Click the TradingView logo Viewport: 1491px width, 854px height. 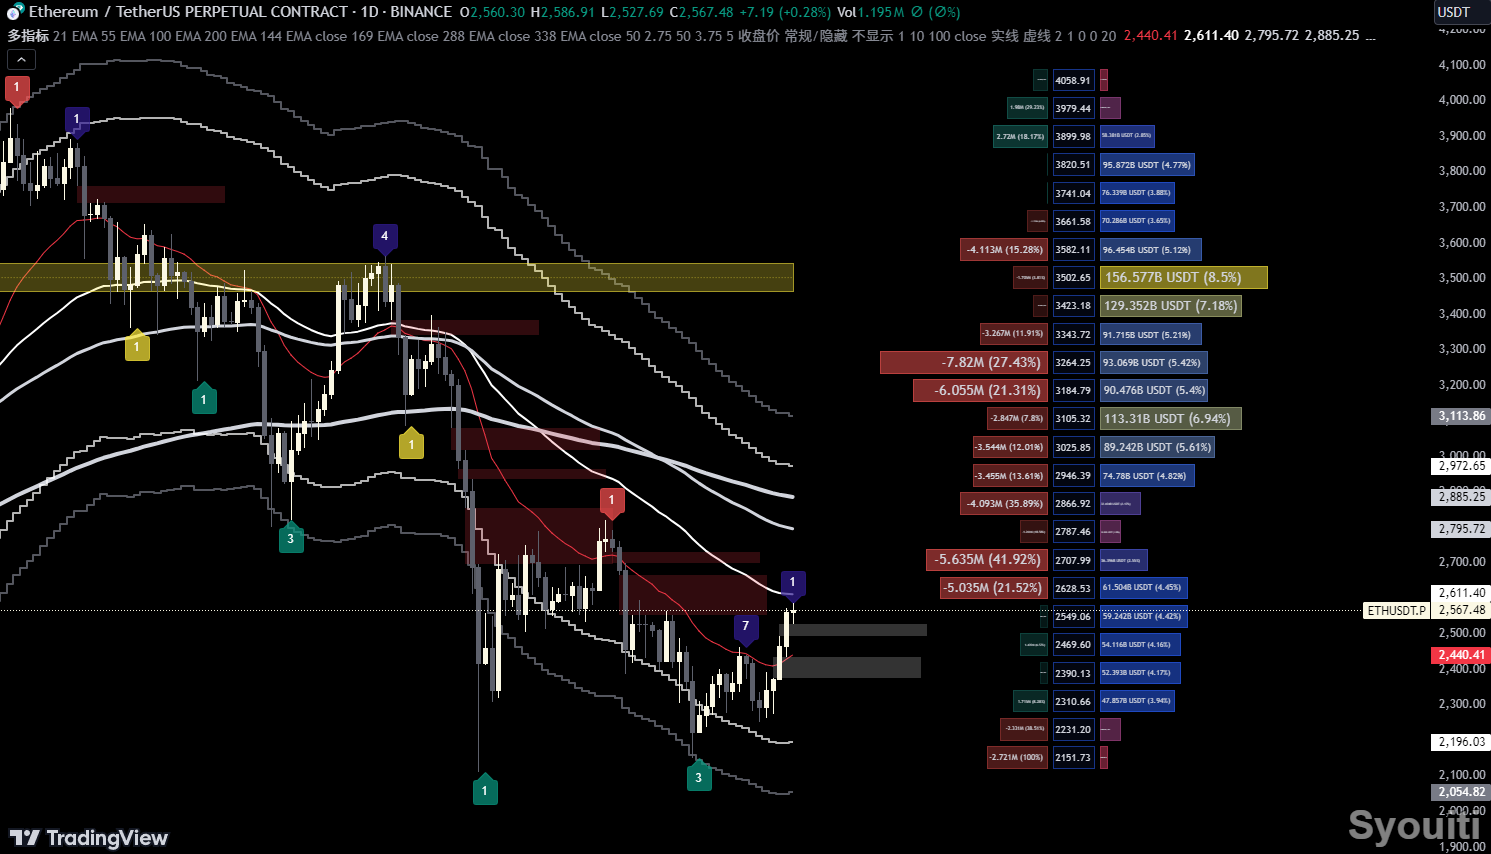[89, 838]
